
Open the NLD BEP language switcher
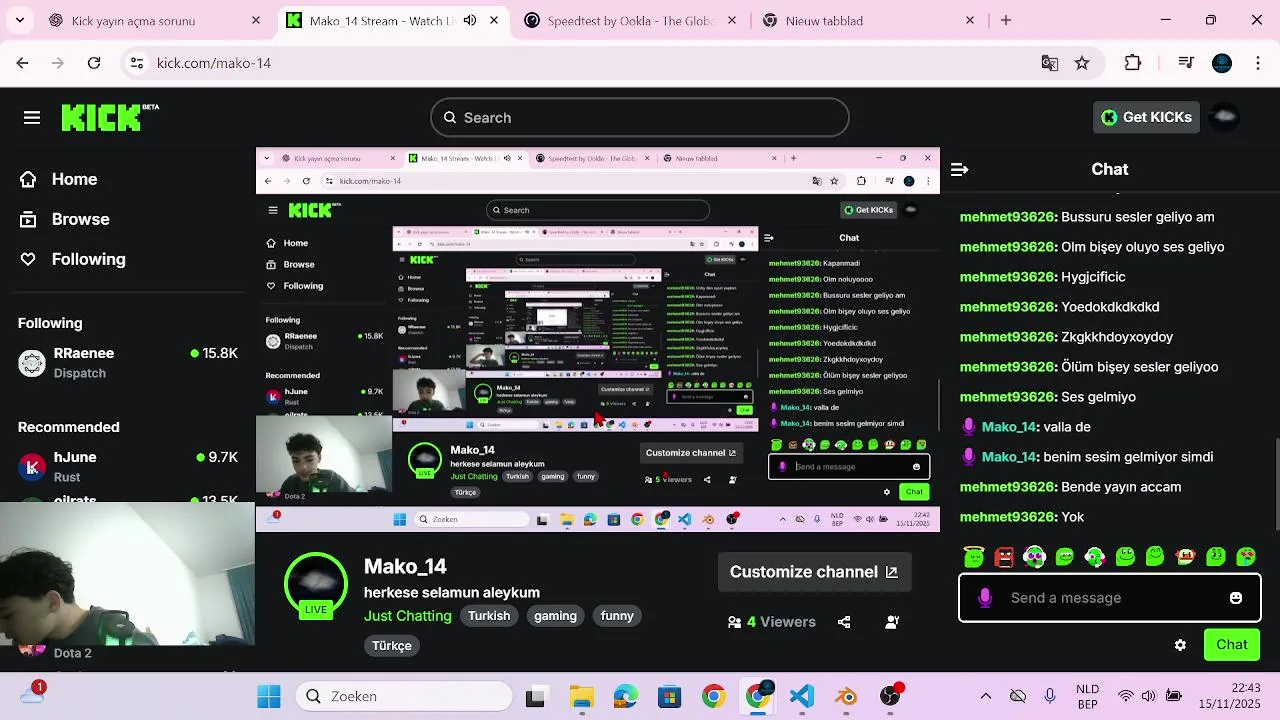pyautogui.click(x=1087, y=696)
